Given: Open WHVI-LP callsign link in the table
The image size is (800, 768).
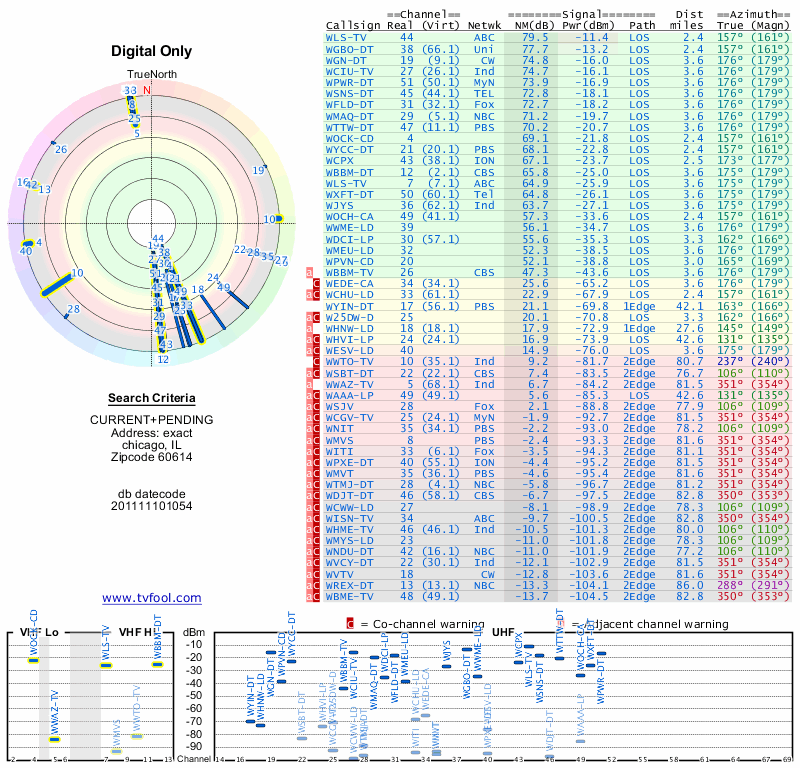Looking at the screenshot, I should [x=349, y=339].
